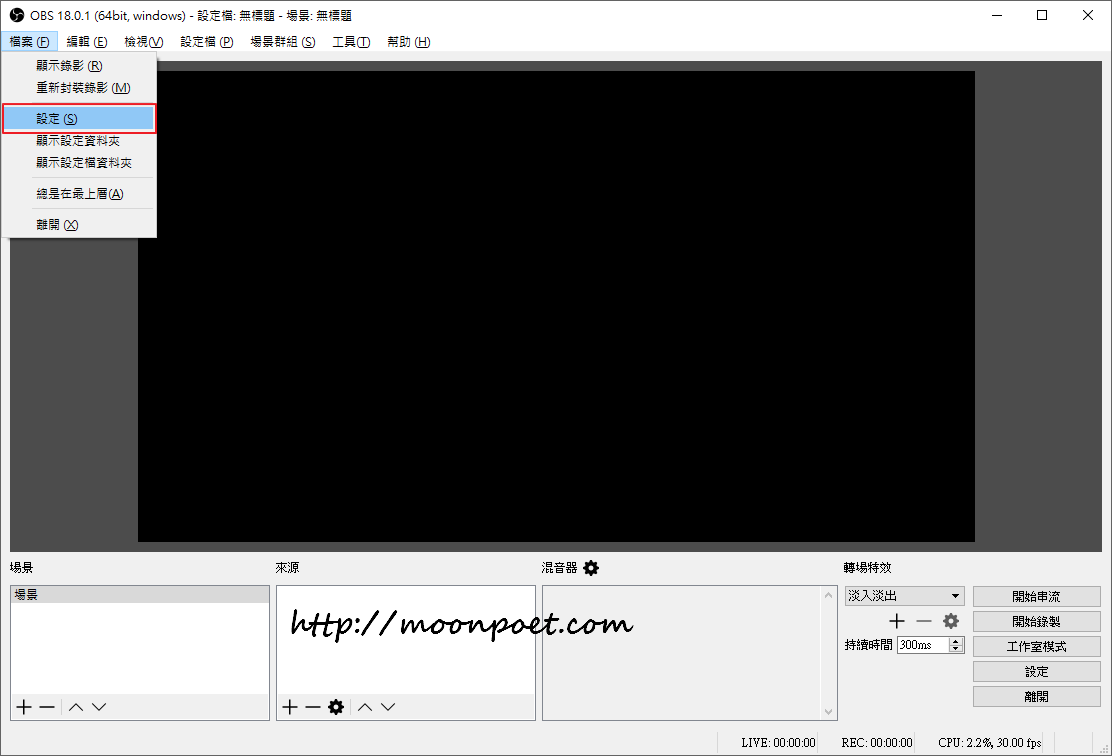Move source down with down arrow
The width and height of the screenshot is (1112, 756).
[x=388, y=707]
